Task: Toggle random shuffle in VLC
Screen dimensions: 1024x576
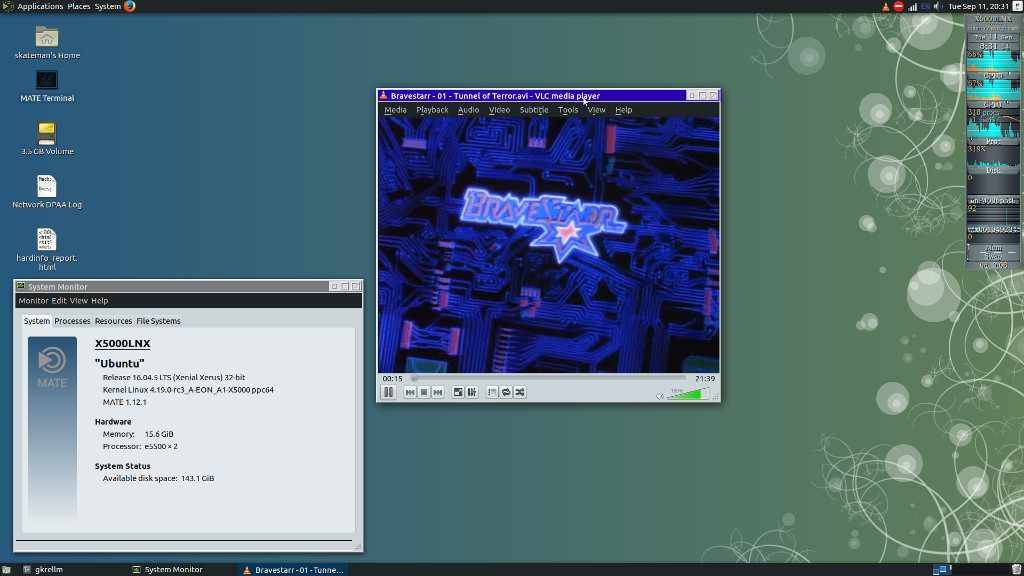Action: pyautogui.click(x=520, y=392)
